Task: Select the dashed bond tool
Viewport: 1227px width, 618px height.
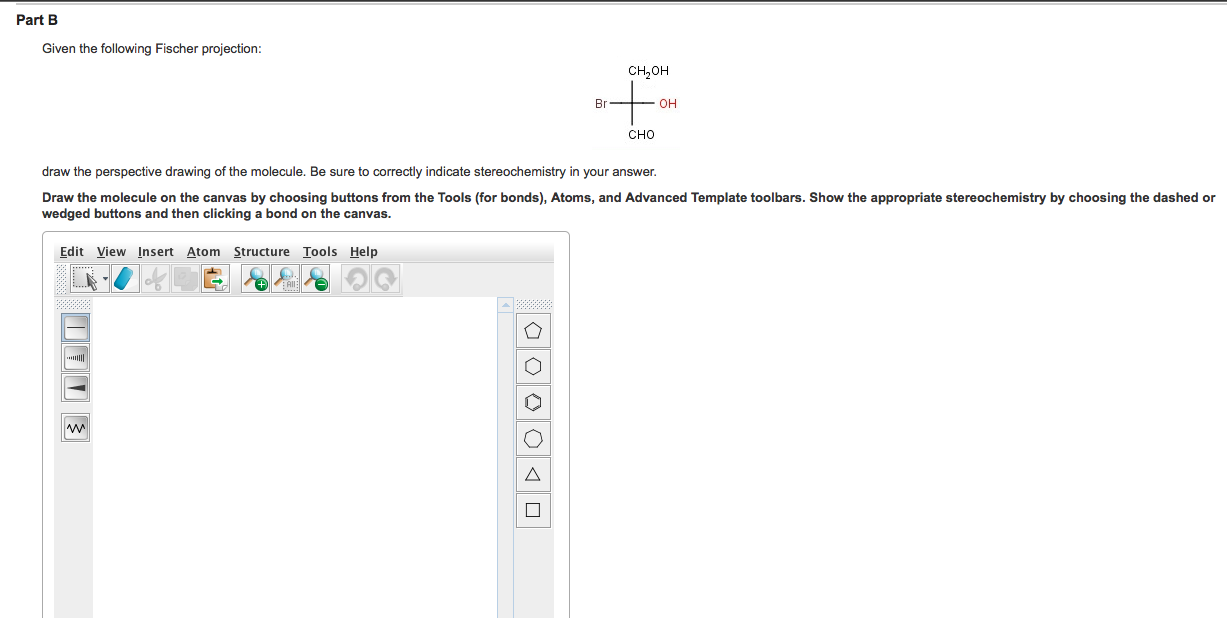Action: 75,357
